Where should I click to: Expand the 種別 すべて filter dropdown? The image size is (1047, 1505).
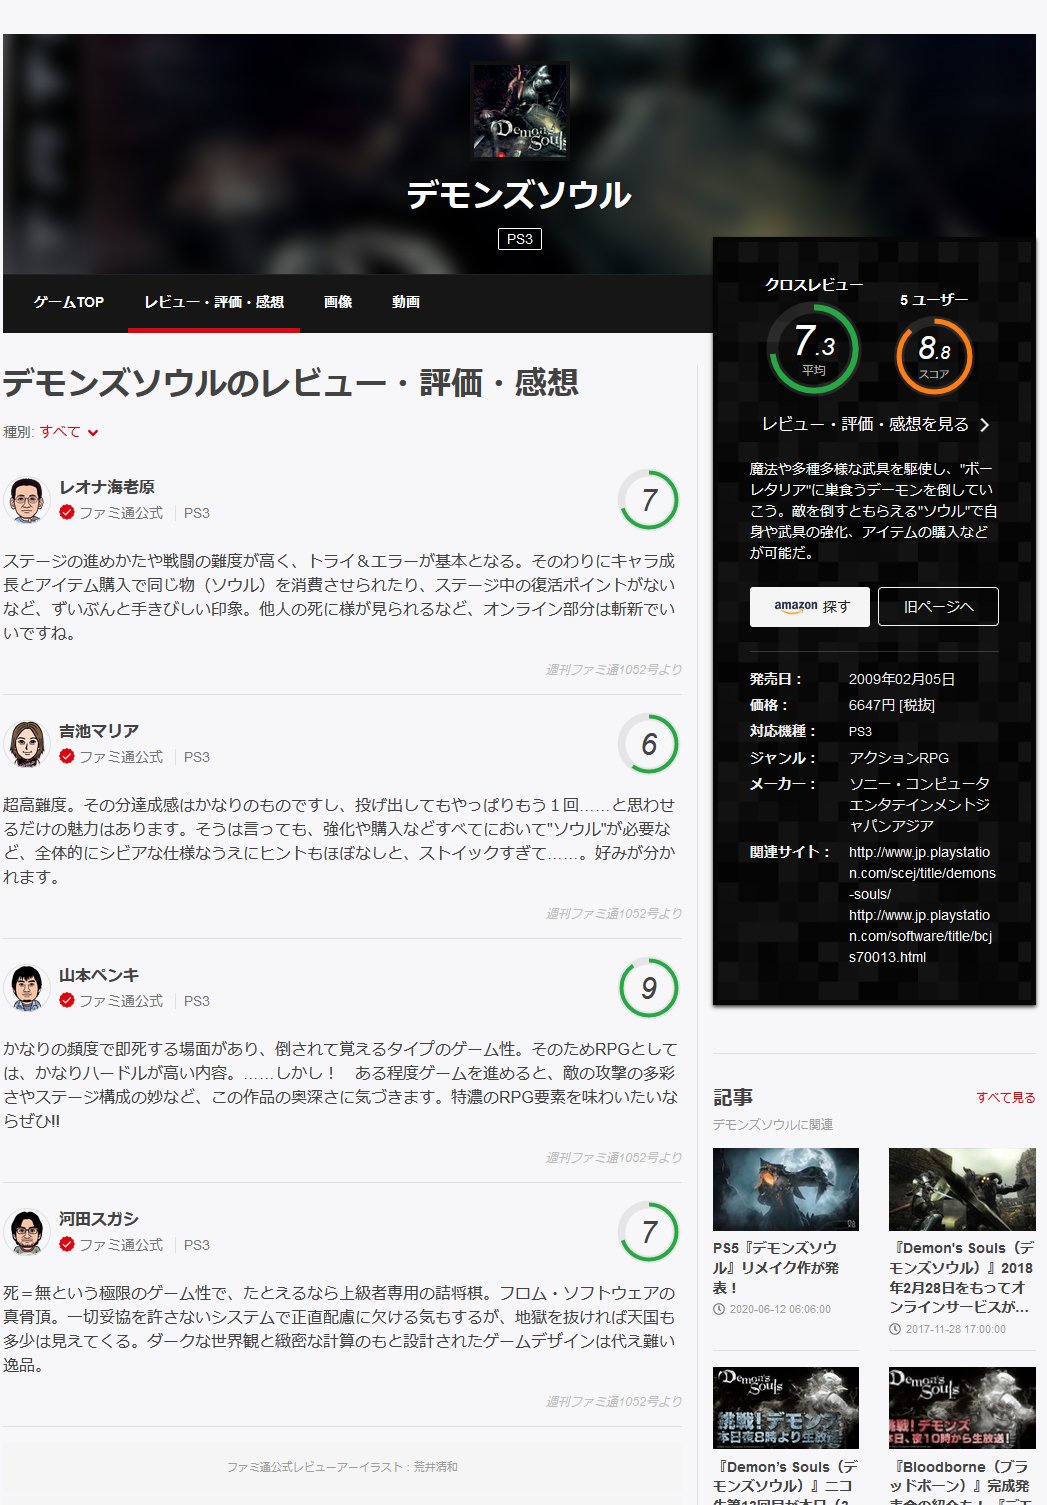coord(69,432)
